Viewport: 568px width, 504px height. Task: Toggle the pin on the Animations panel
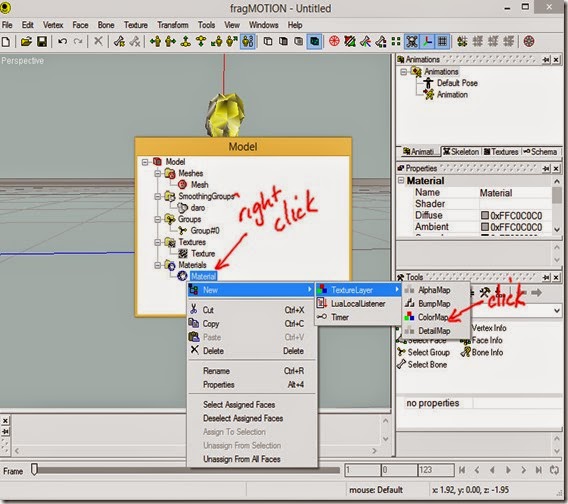pos(546,59)
